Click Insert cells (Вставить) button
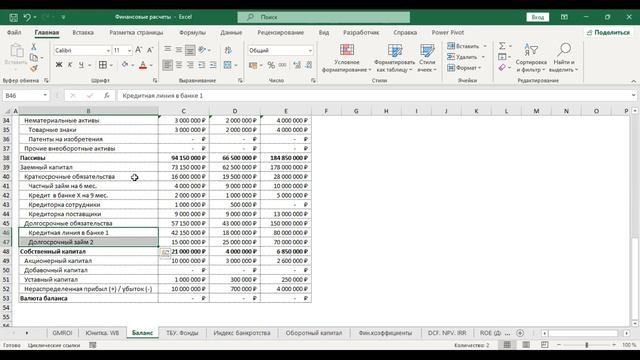This screenshot has height=360, width=640. point(463,46)
